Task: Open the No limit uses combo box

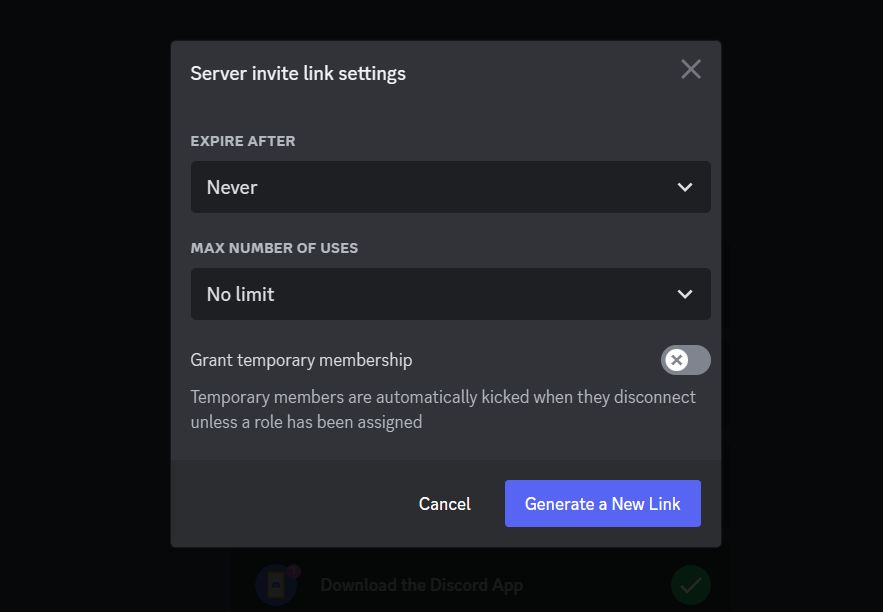Action: (x=451, y=294)
